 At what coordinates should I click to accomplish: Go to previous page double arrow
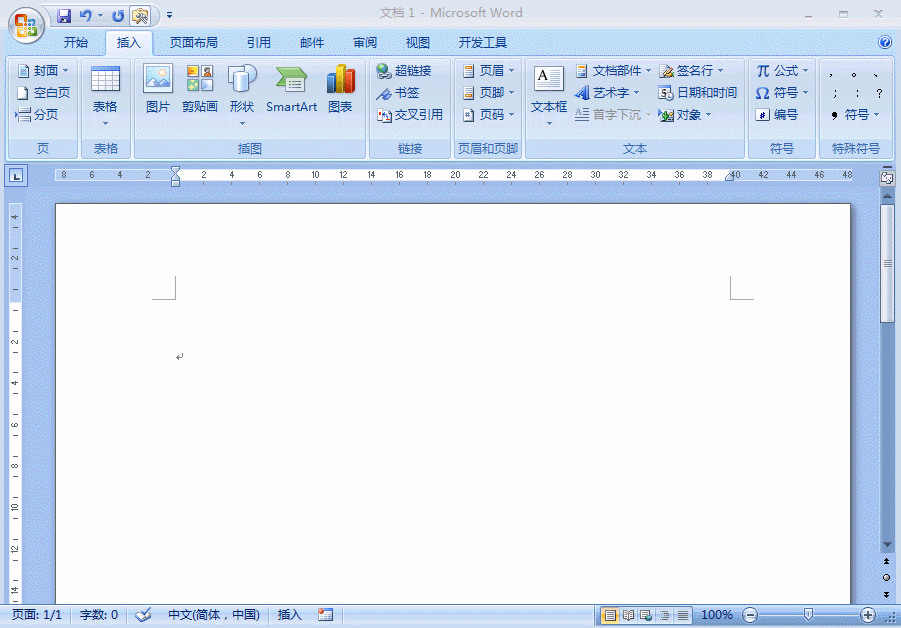pos(887,561)
